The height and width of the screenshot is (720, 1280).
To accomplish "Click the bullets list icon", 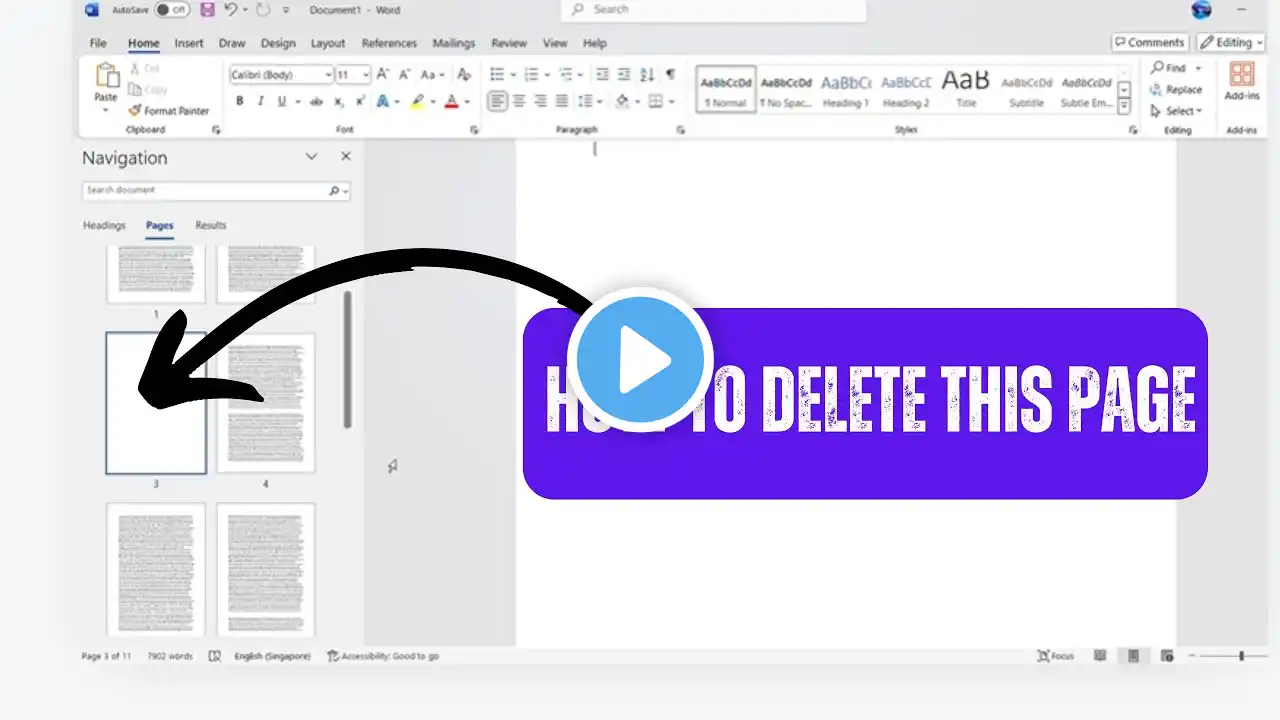I will coord(498,74).
